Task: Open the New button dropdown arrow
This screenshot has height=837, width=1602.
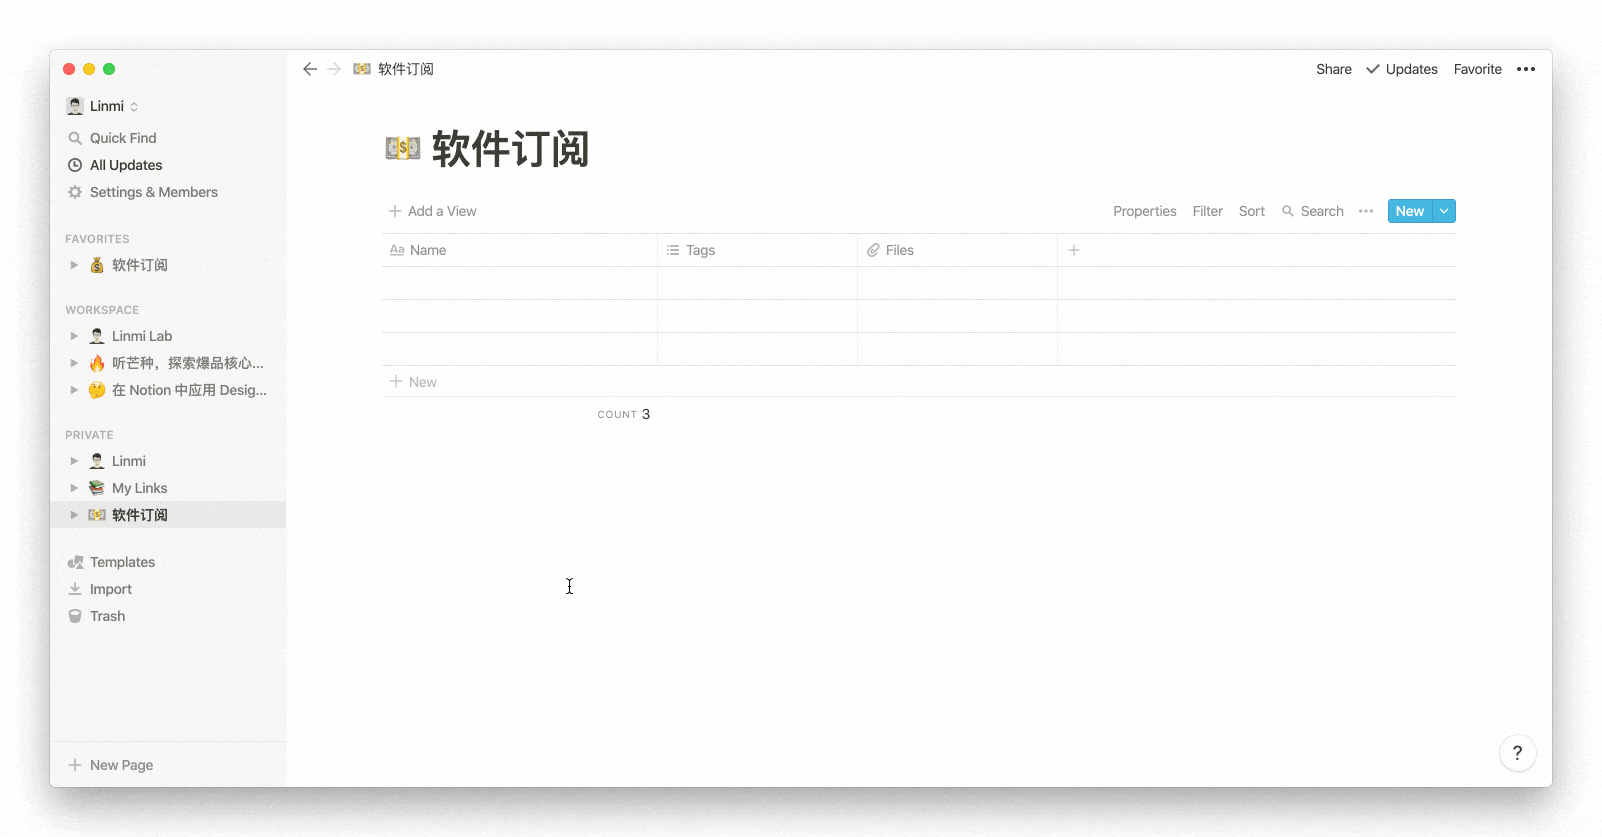Action: point(1444,211)
